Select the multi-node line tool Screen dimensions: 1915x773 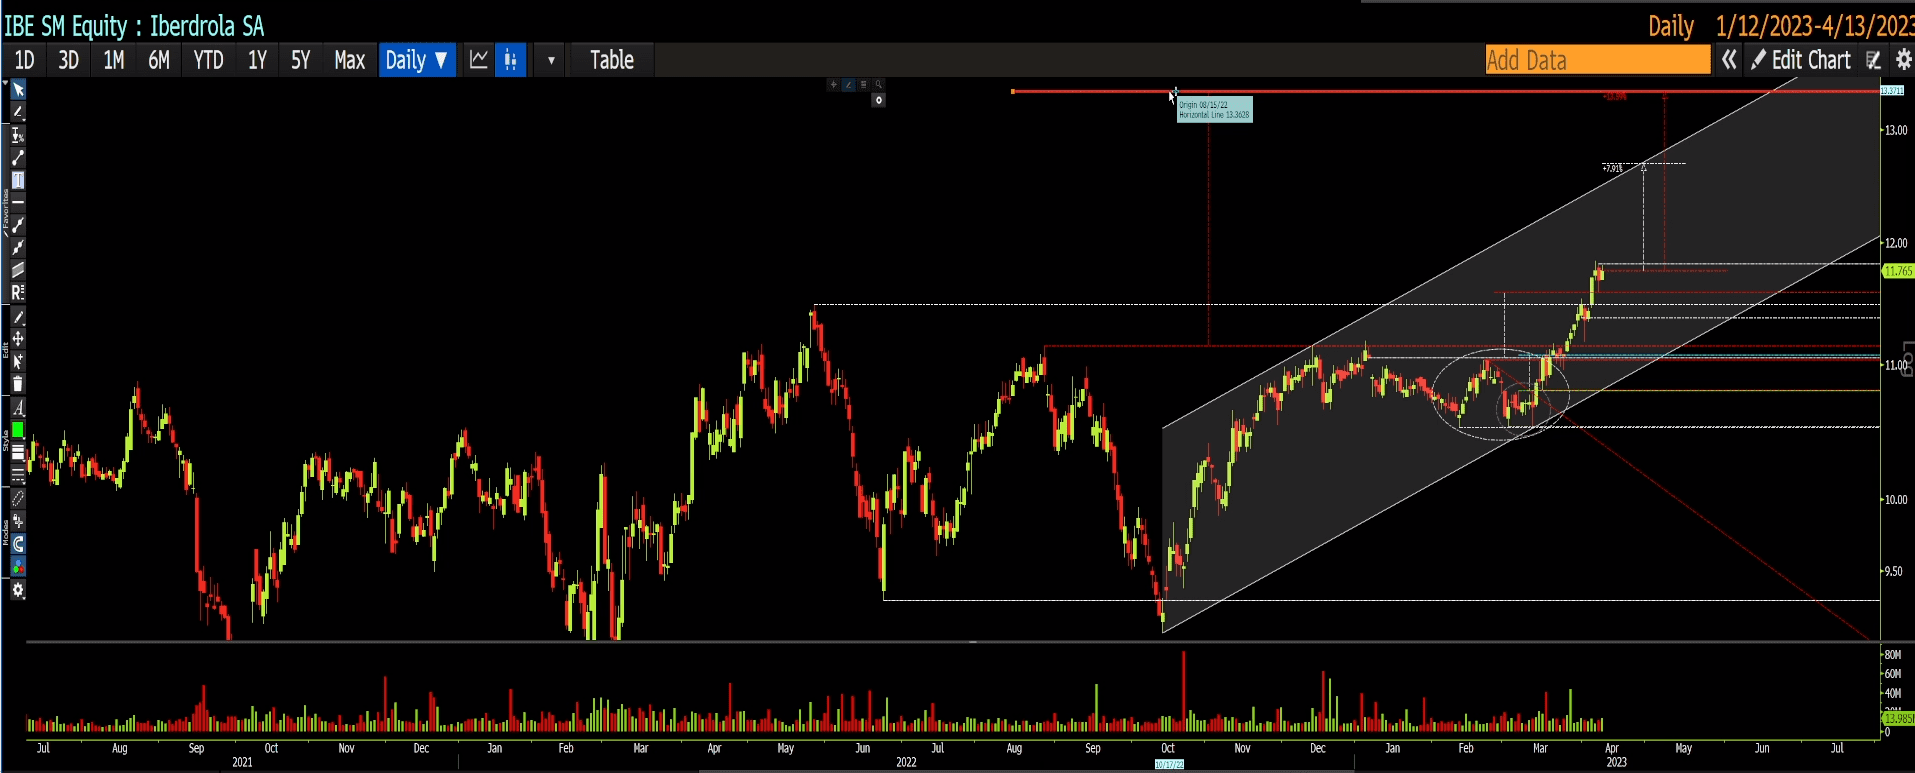tap(18, 247)
